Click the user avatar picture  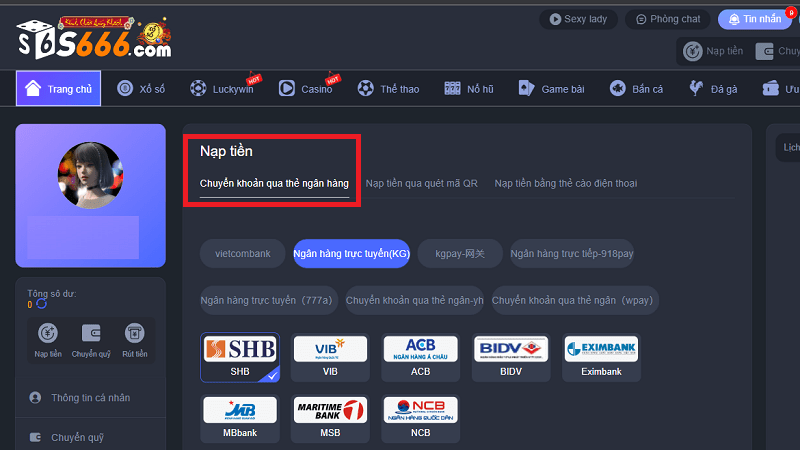pos(90,175)
